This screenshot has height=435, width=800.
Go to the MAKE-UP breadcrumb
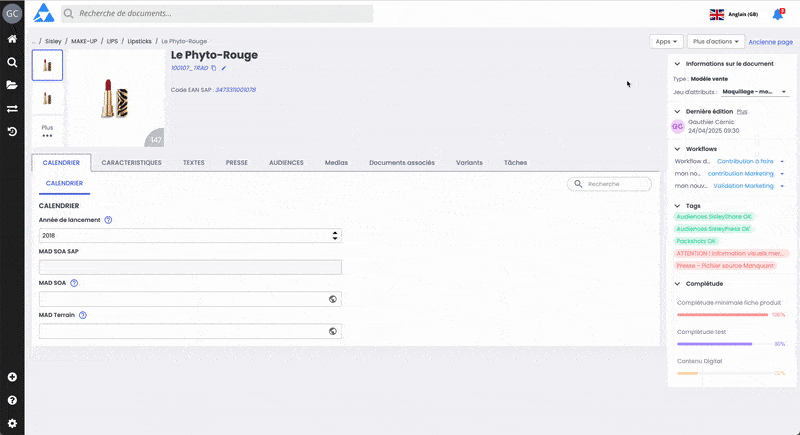point(84,41)
